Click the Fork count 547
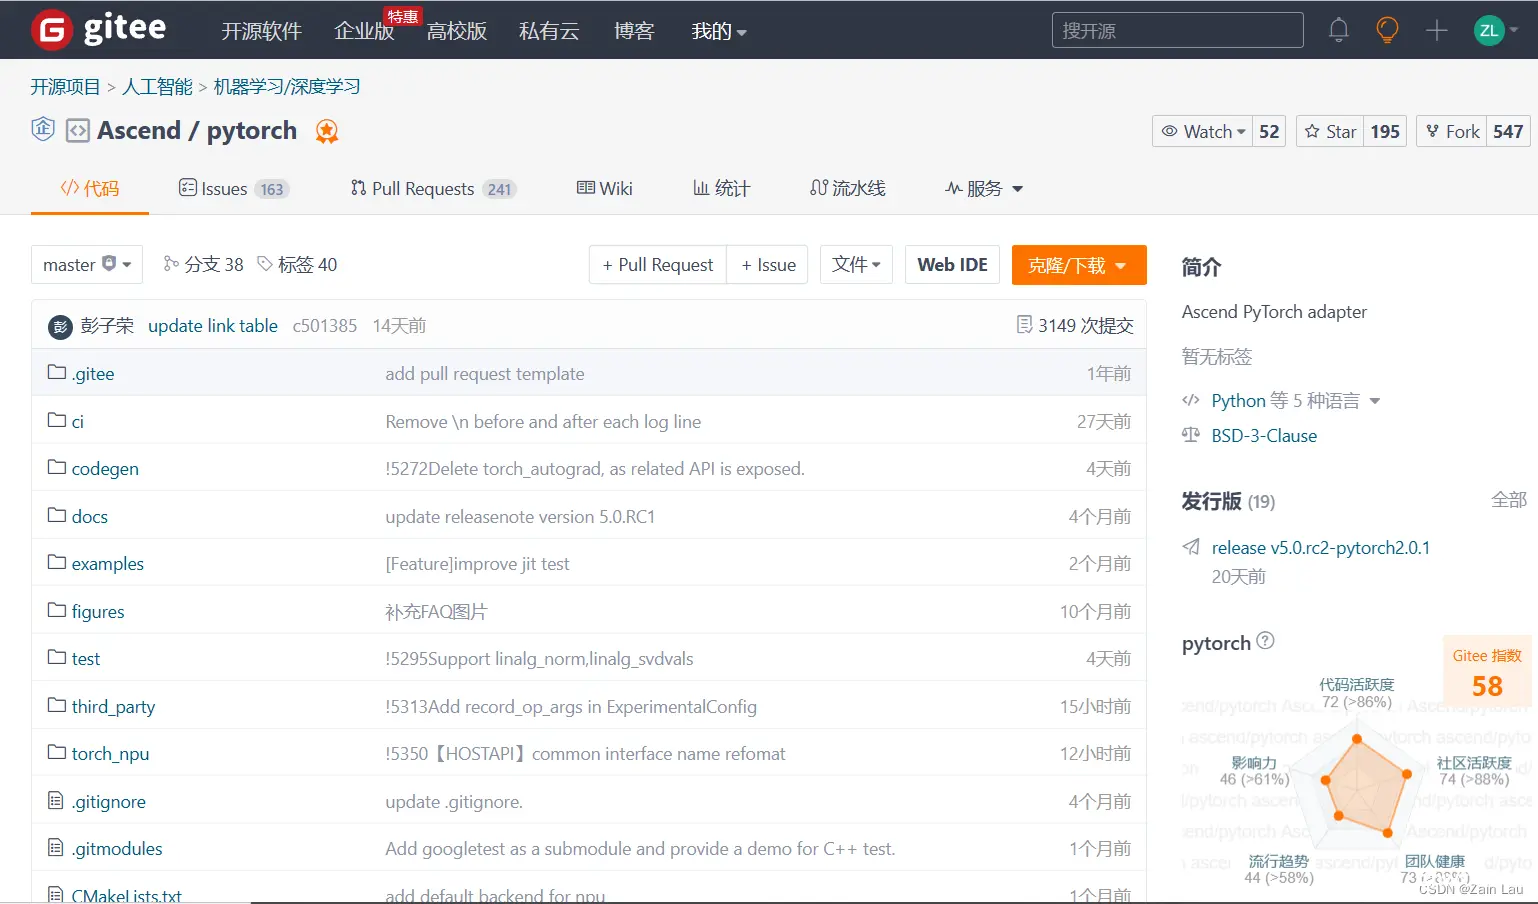The image size is (1538, 904). pyautogui.click(x=1508, y=131)
